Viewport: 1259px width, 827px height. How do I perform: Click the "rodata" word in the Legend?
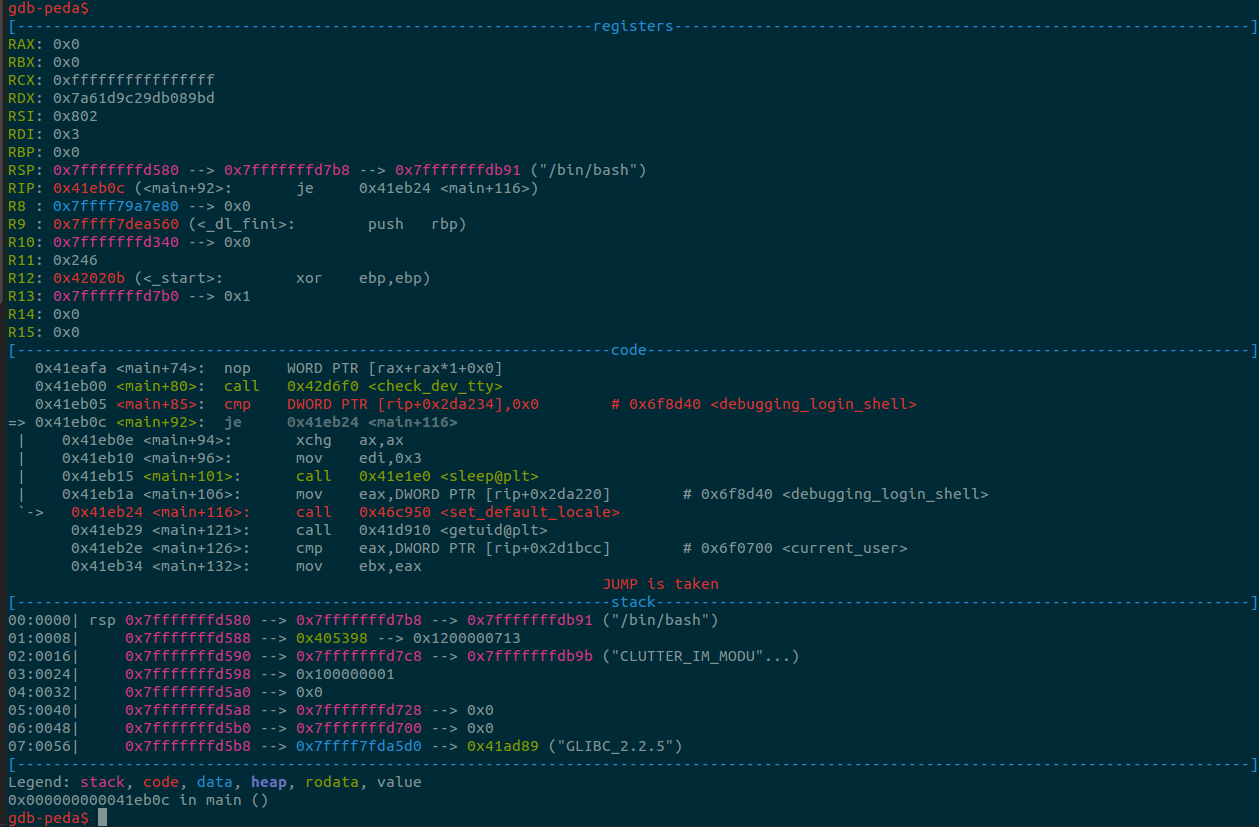[332, 782]
